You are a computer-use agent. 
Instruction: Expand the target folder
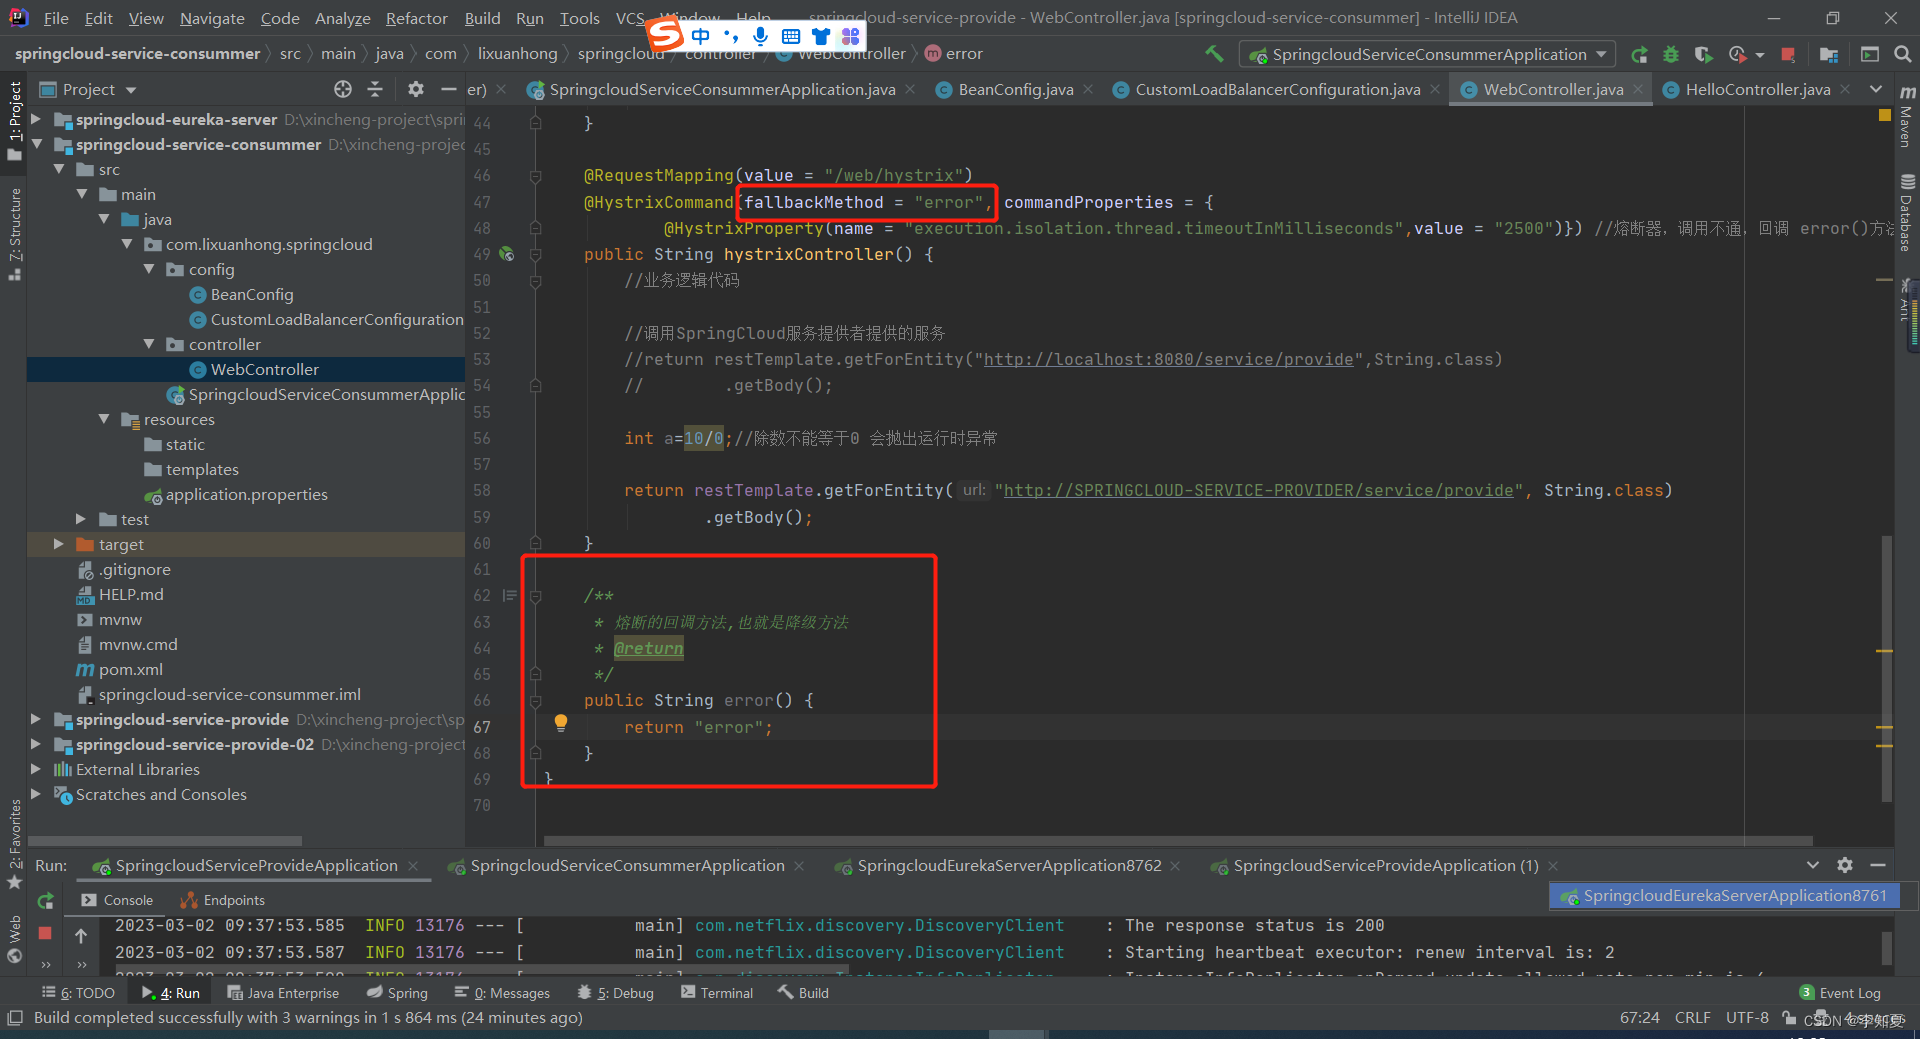[59, 544]
